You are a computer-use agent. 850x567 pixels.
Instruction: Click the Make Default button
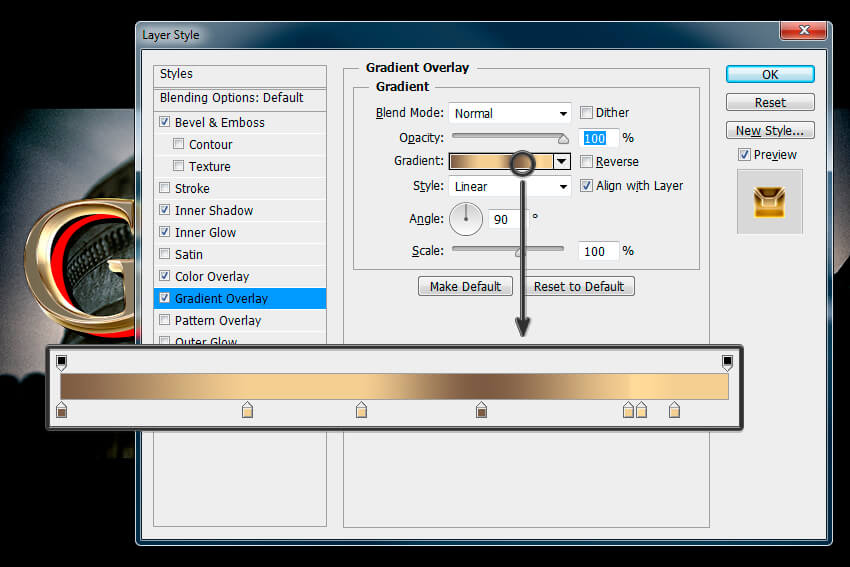pyautogui.click(x=465, y=286)
